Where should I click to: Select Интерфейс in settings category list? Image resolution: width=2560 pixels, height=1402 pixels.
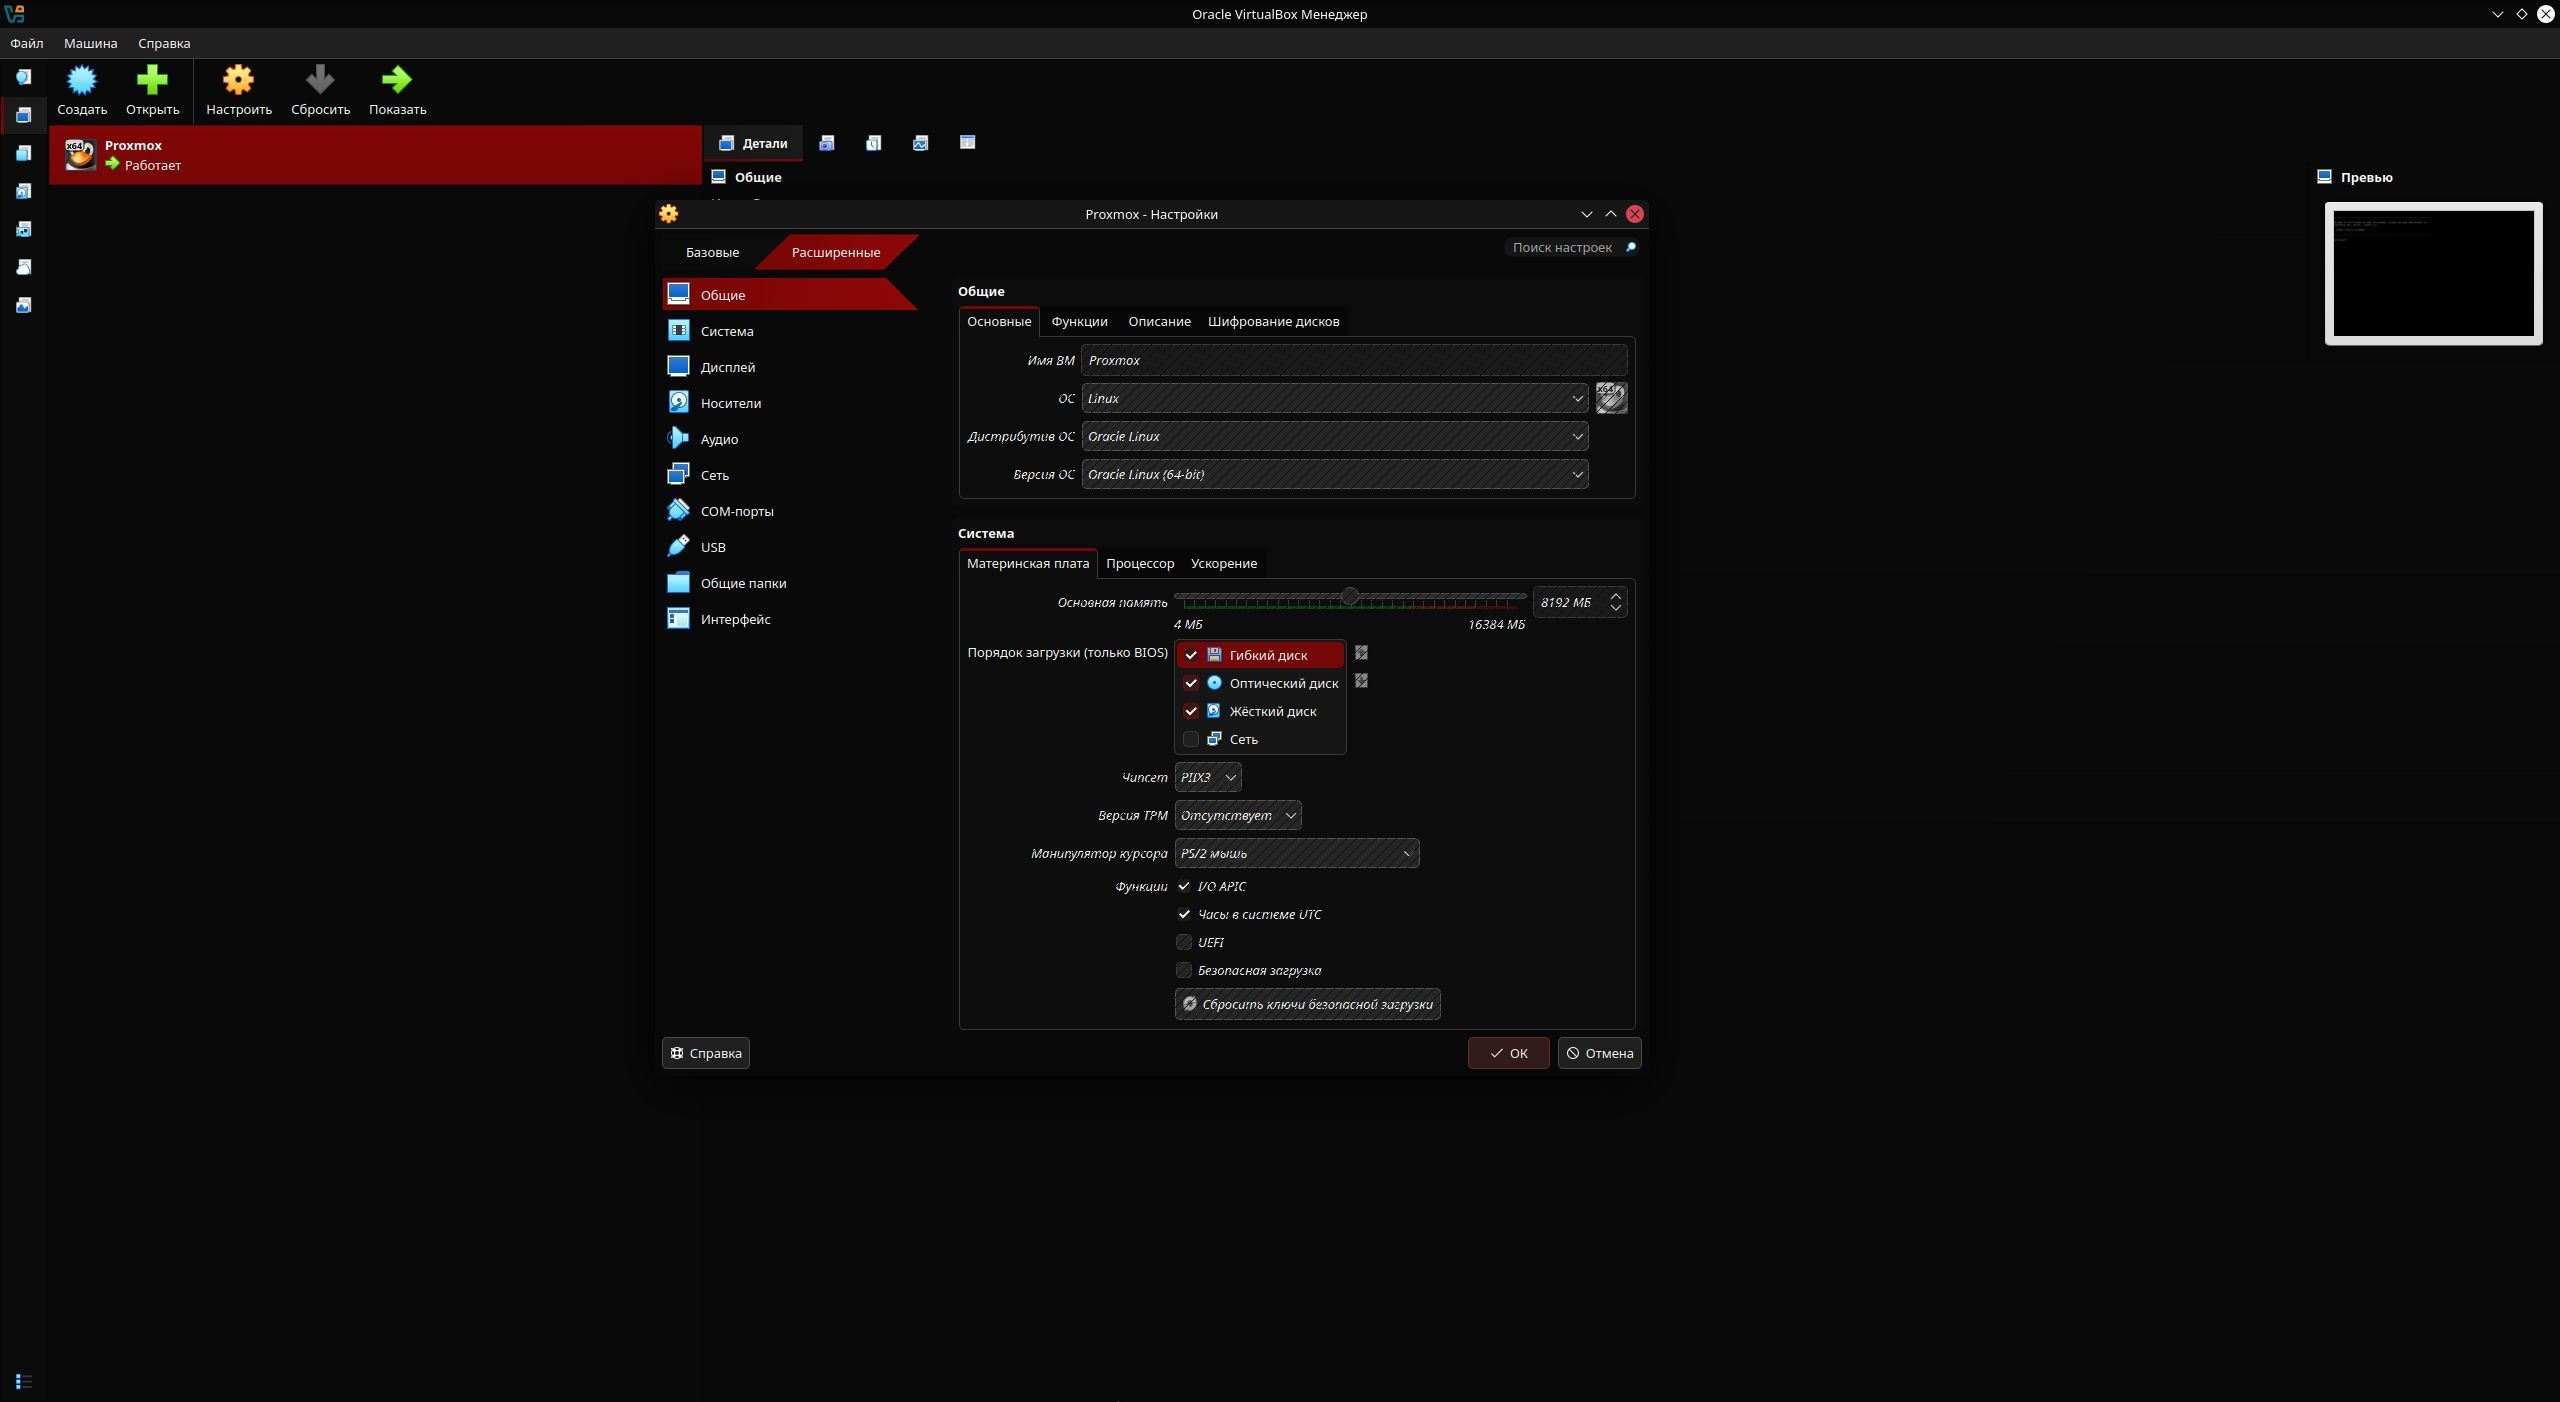point(790,619)
